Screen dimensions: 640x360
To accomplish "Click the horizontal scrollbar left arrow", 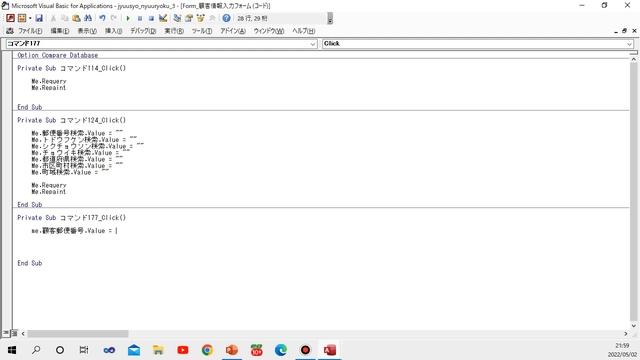I will [23, 333].
